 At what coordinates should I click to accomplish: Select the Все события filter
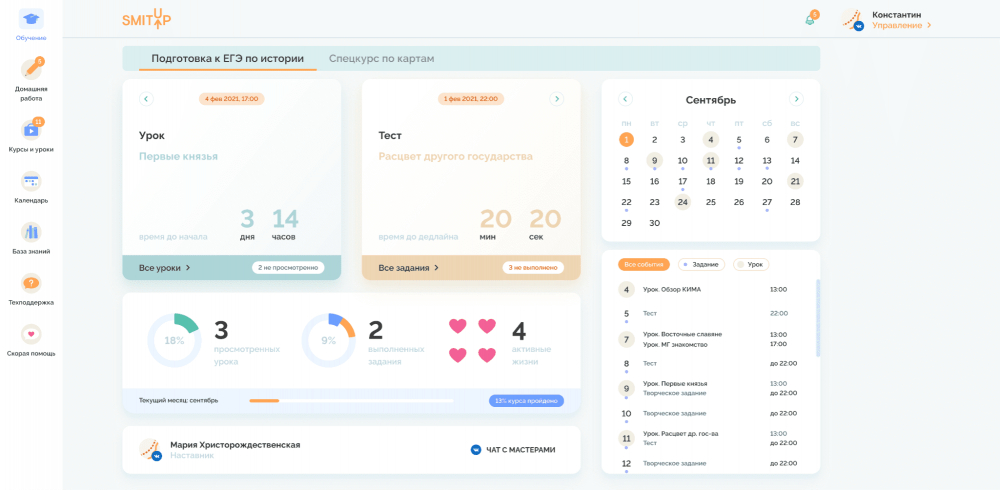(643, 264)
